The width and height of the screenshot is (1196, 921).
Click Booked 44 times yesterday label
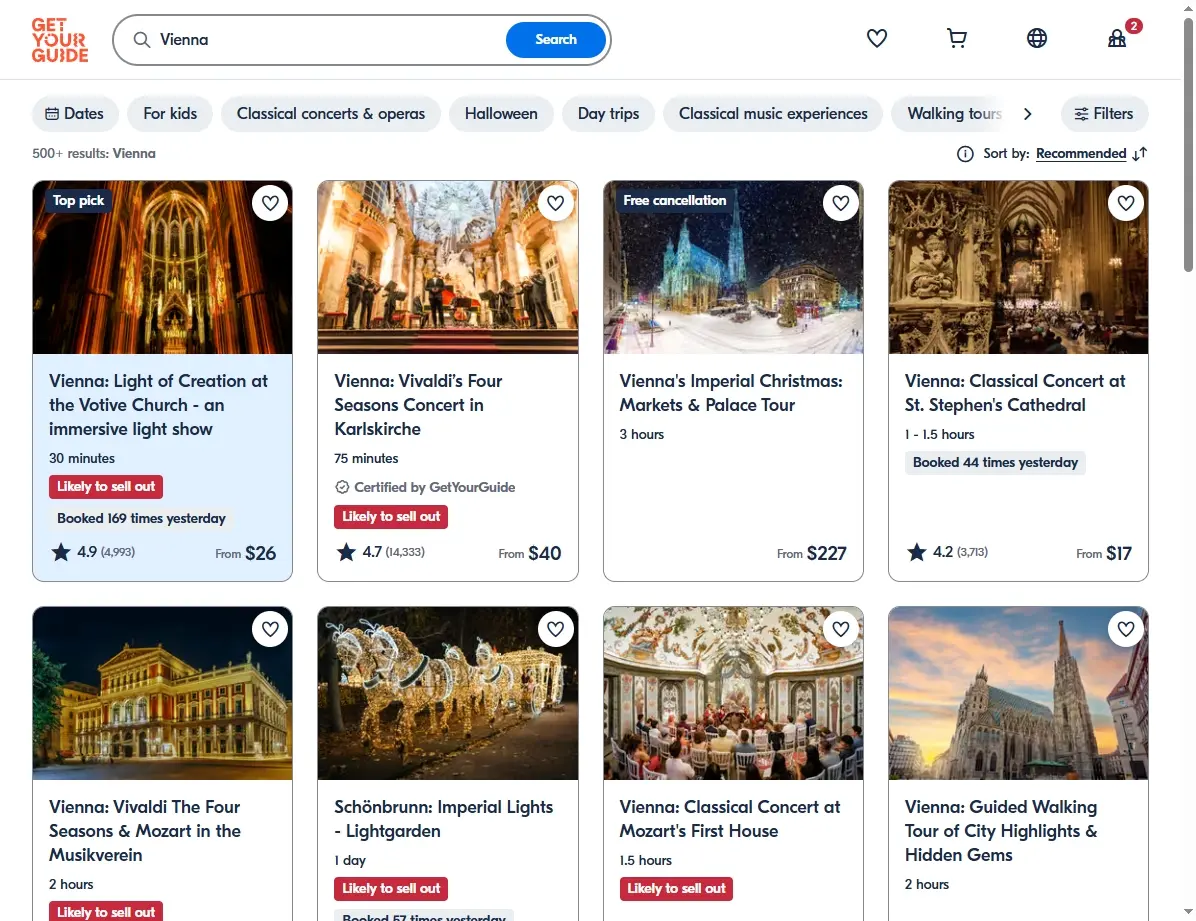(995, 462)
